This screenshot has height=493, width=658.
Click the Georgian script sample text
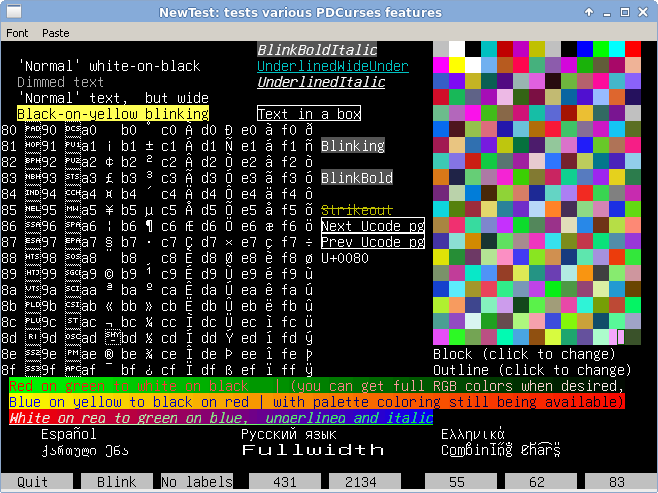click(x=85, y=451)
